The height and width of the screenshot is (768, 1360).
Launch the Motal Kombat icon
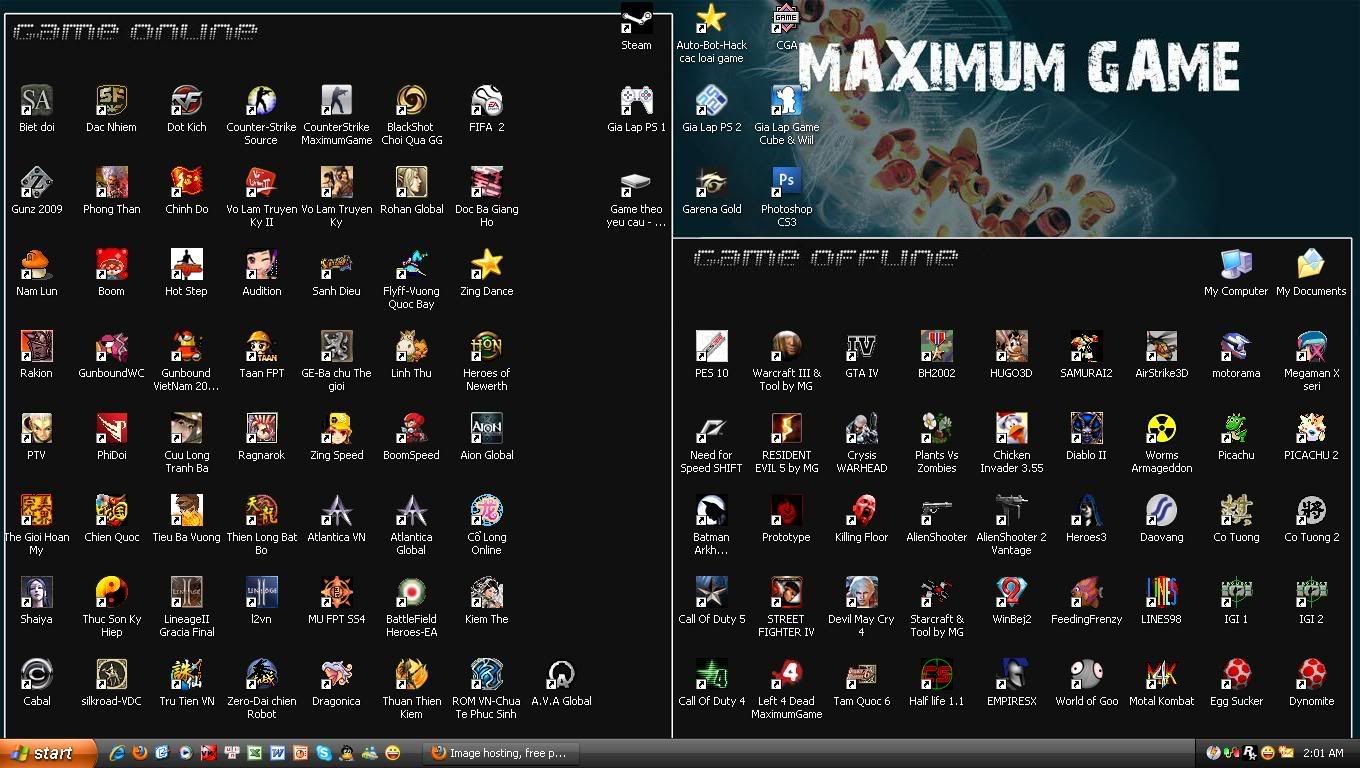tap(1161, 675)
